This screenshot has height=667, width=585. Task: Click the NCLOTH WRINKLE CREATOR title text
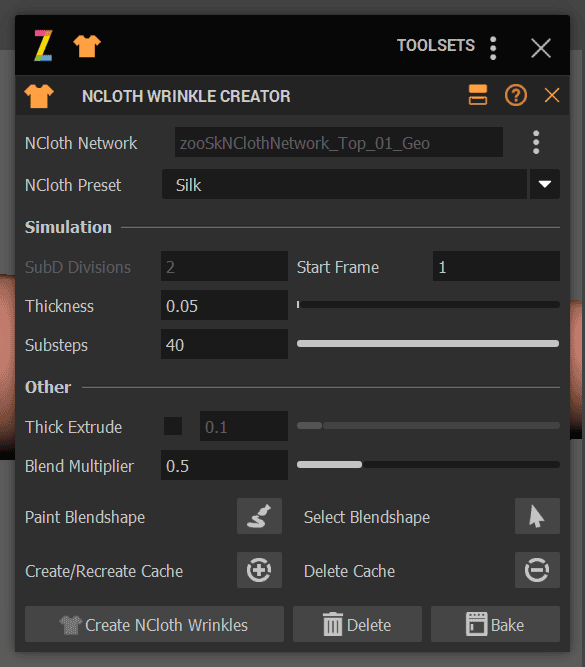point(186,96)
